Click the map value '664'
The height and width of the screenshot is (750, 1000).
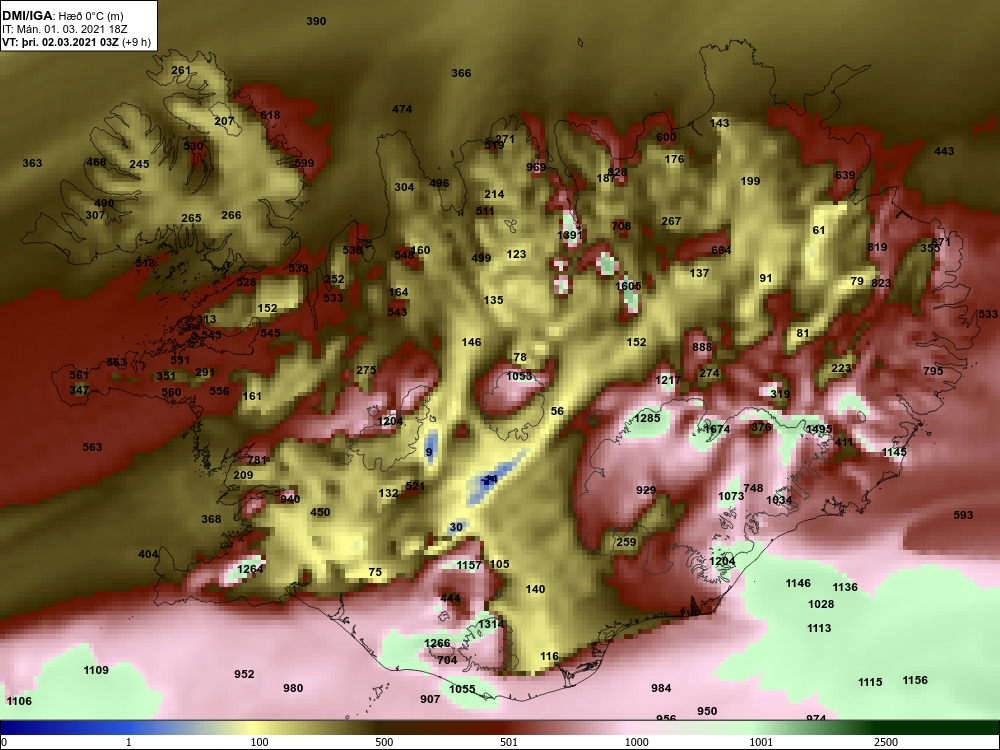coord(721,251)
